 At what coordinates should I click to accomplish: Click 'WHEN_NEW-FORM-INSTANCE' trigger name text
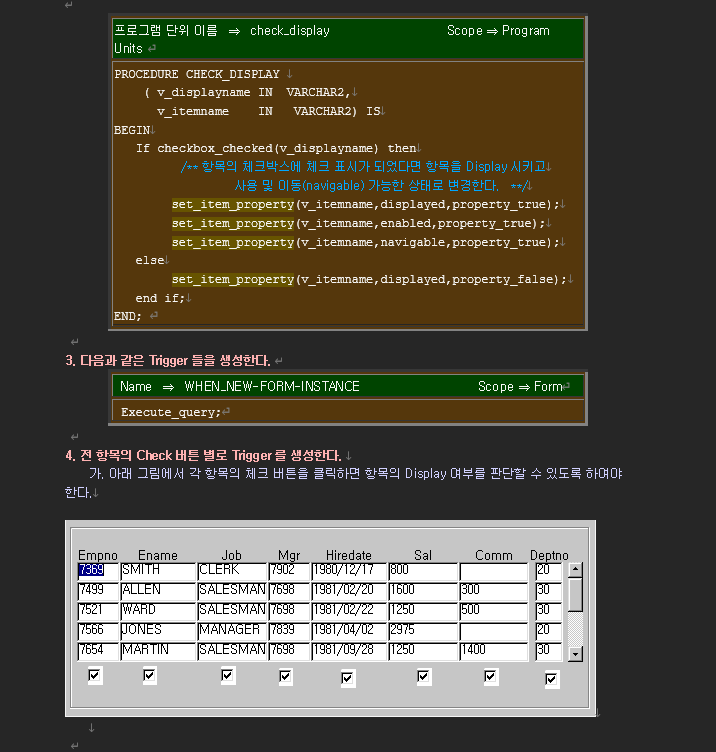[272, 387]
